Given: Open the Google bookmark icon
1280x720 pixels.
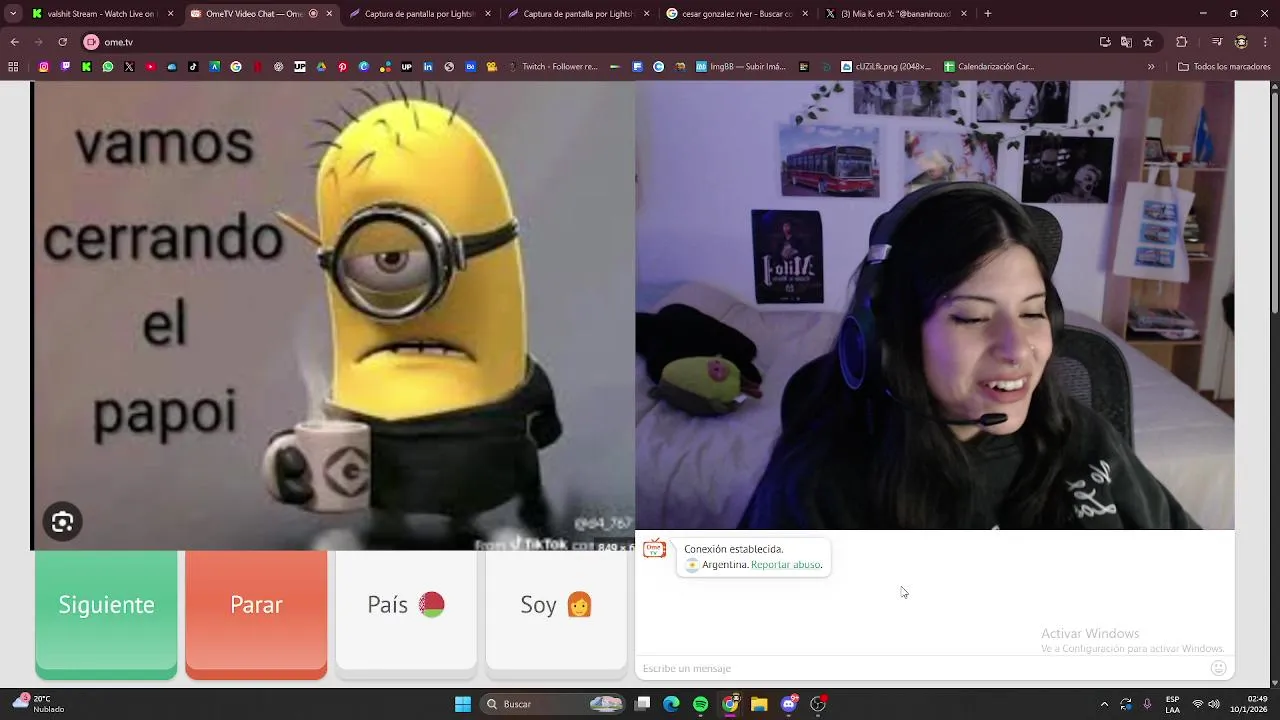Looking at the screenshot, I should [x=236, y=67].
